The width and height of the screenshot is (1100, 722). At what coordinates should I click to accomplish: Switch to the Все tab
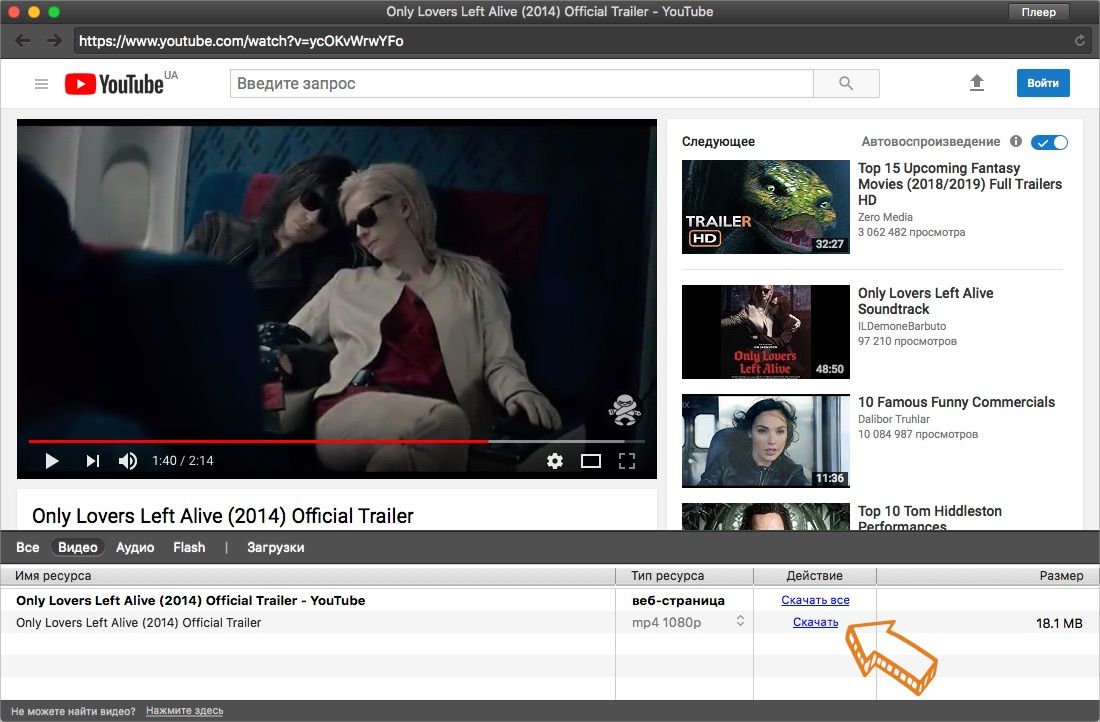(28, 547)
